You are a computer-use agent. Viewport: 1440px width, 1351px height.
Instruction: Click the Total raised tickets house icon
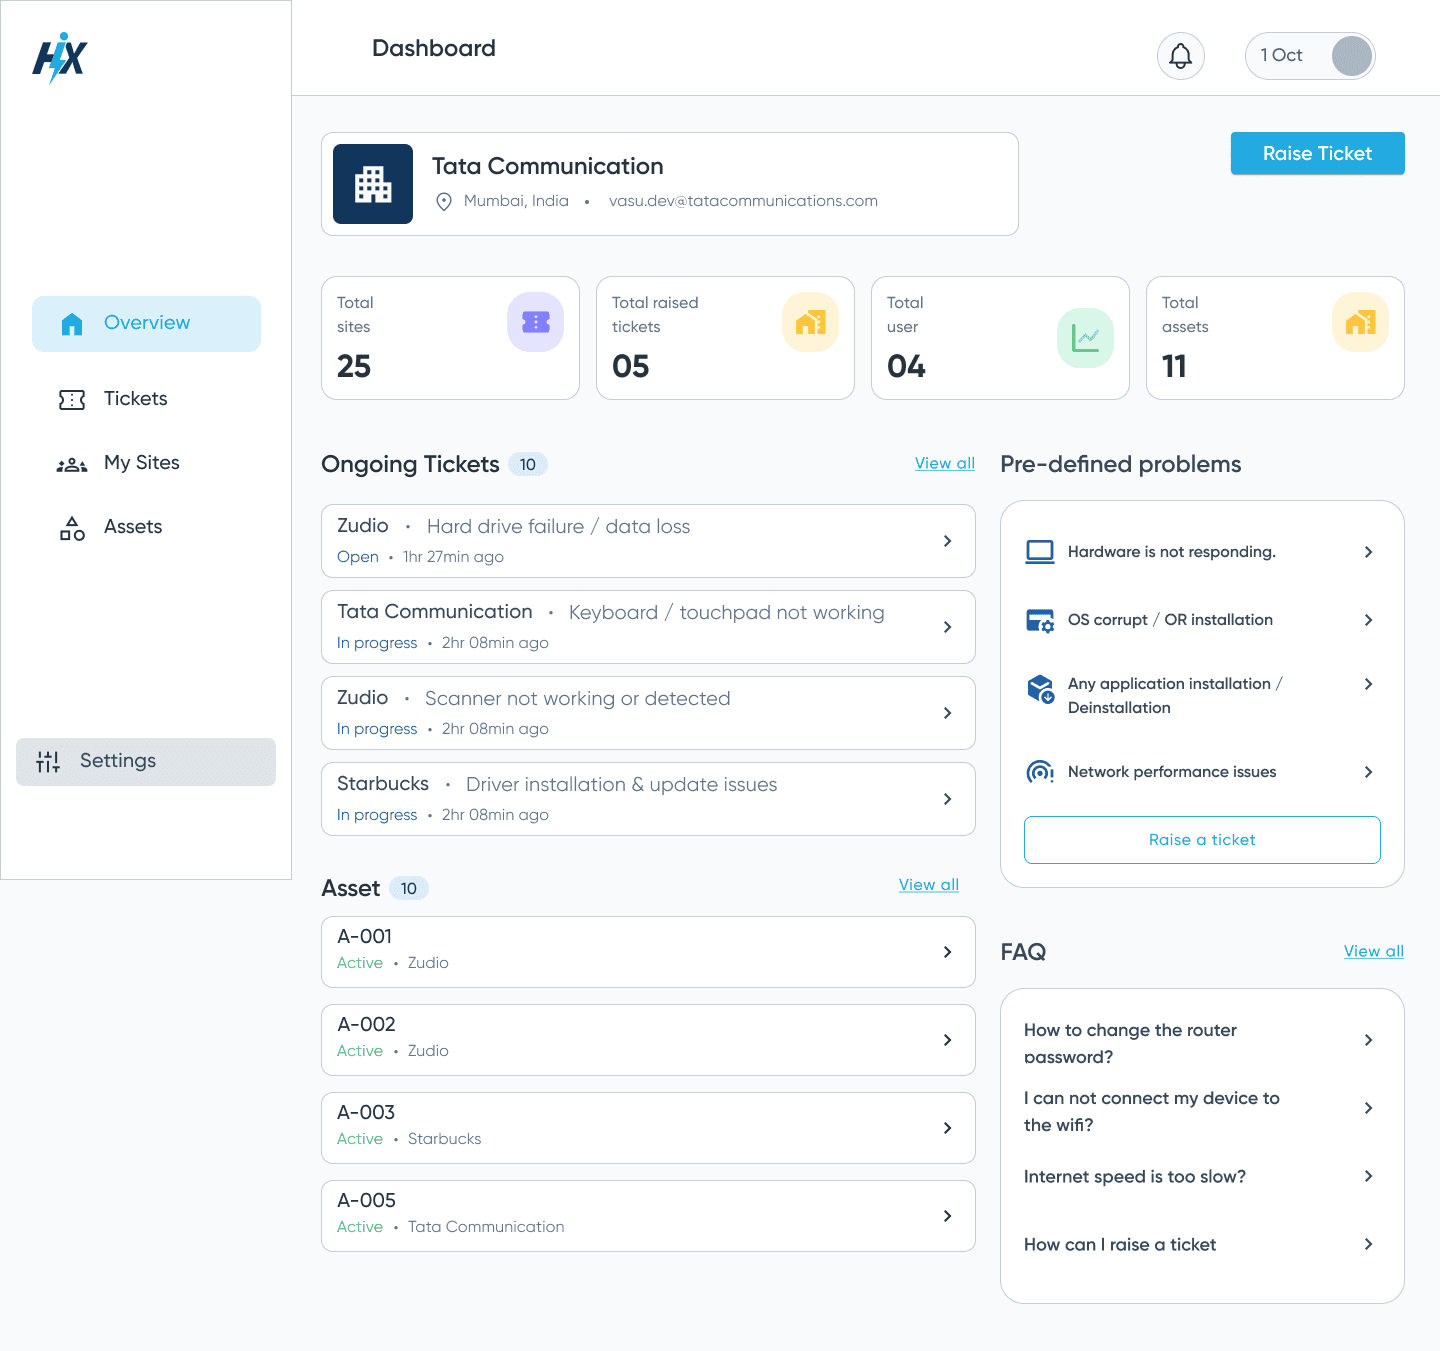[x=811, y=322]
